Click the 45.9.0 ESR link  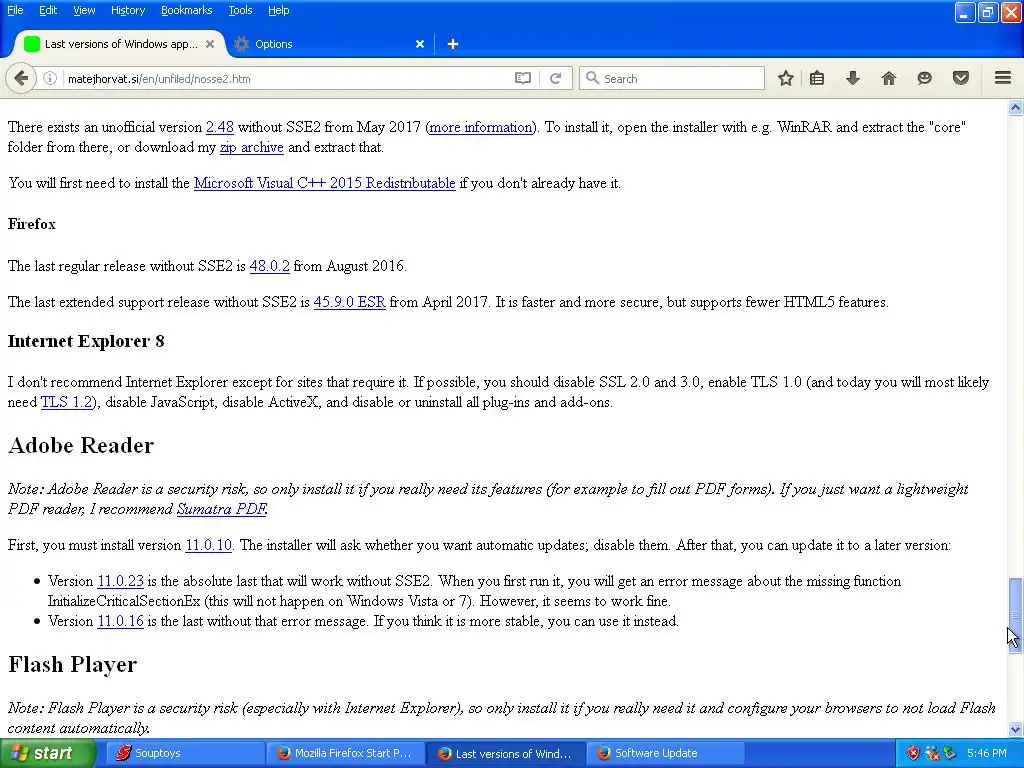[x=349, y=302]
